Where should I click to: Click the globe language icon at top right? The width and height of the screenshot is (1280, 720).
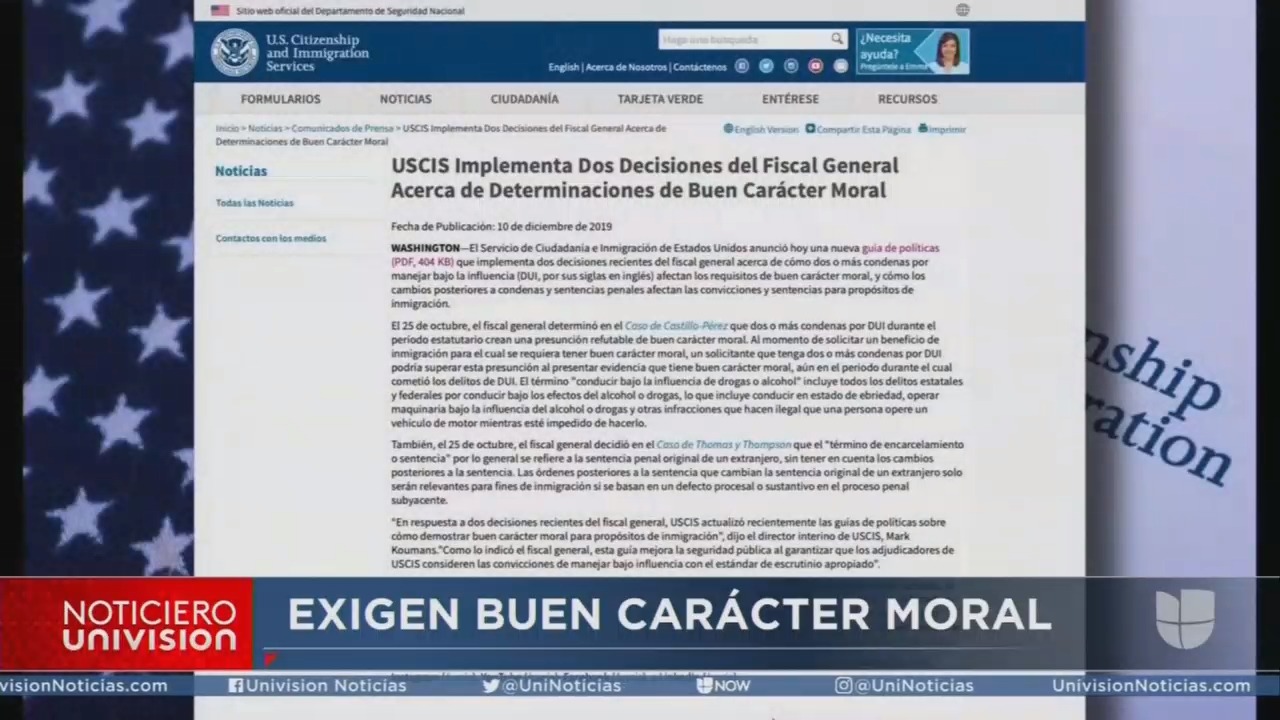962,10
